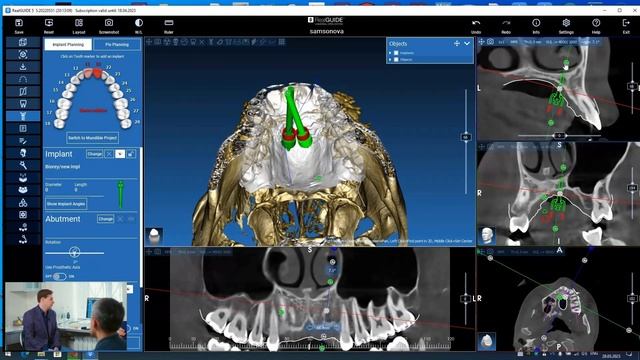Click the move icon in Objects panel header
This screenshot has width=640, height=360.
(457, 43)
